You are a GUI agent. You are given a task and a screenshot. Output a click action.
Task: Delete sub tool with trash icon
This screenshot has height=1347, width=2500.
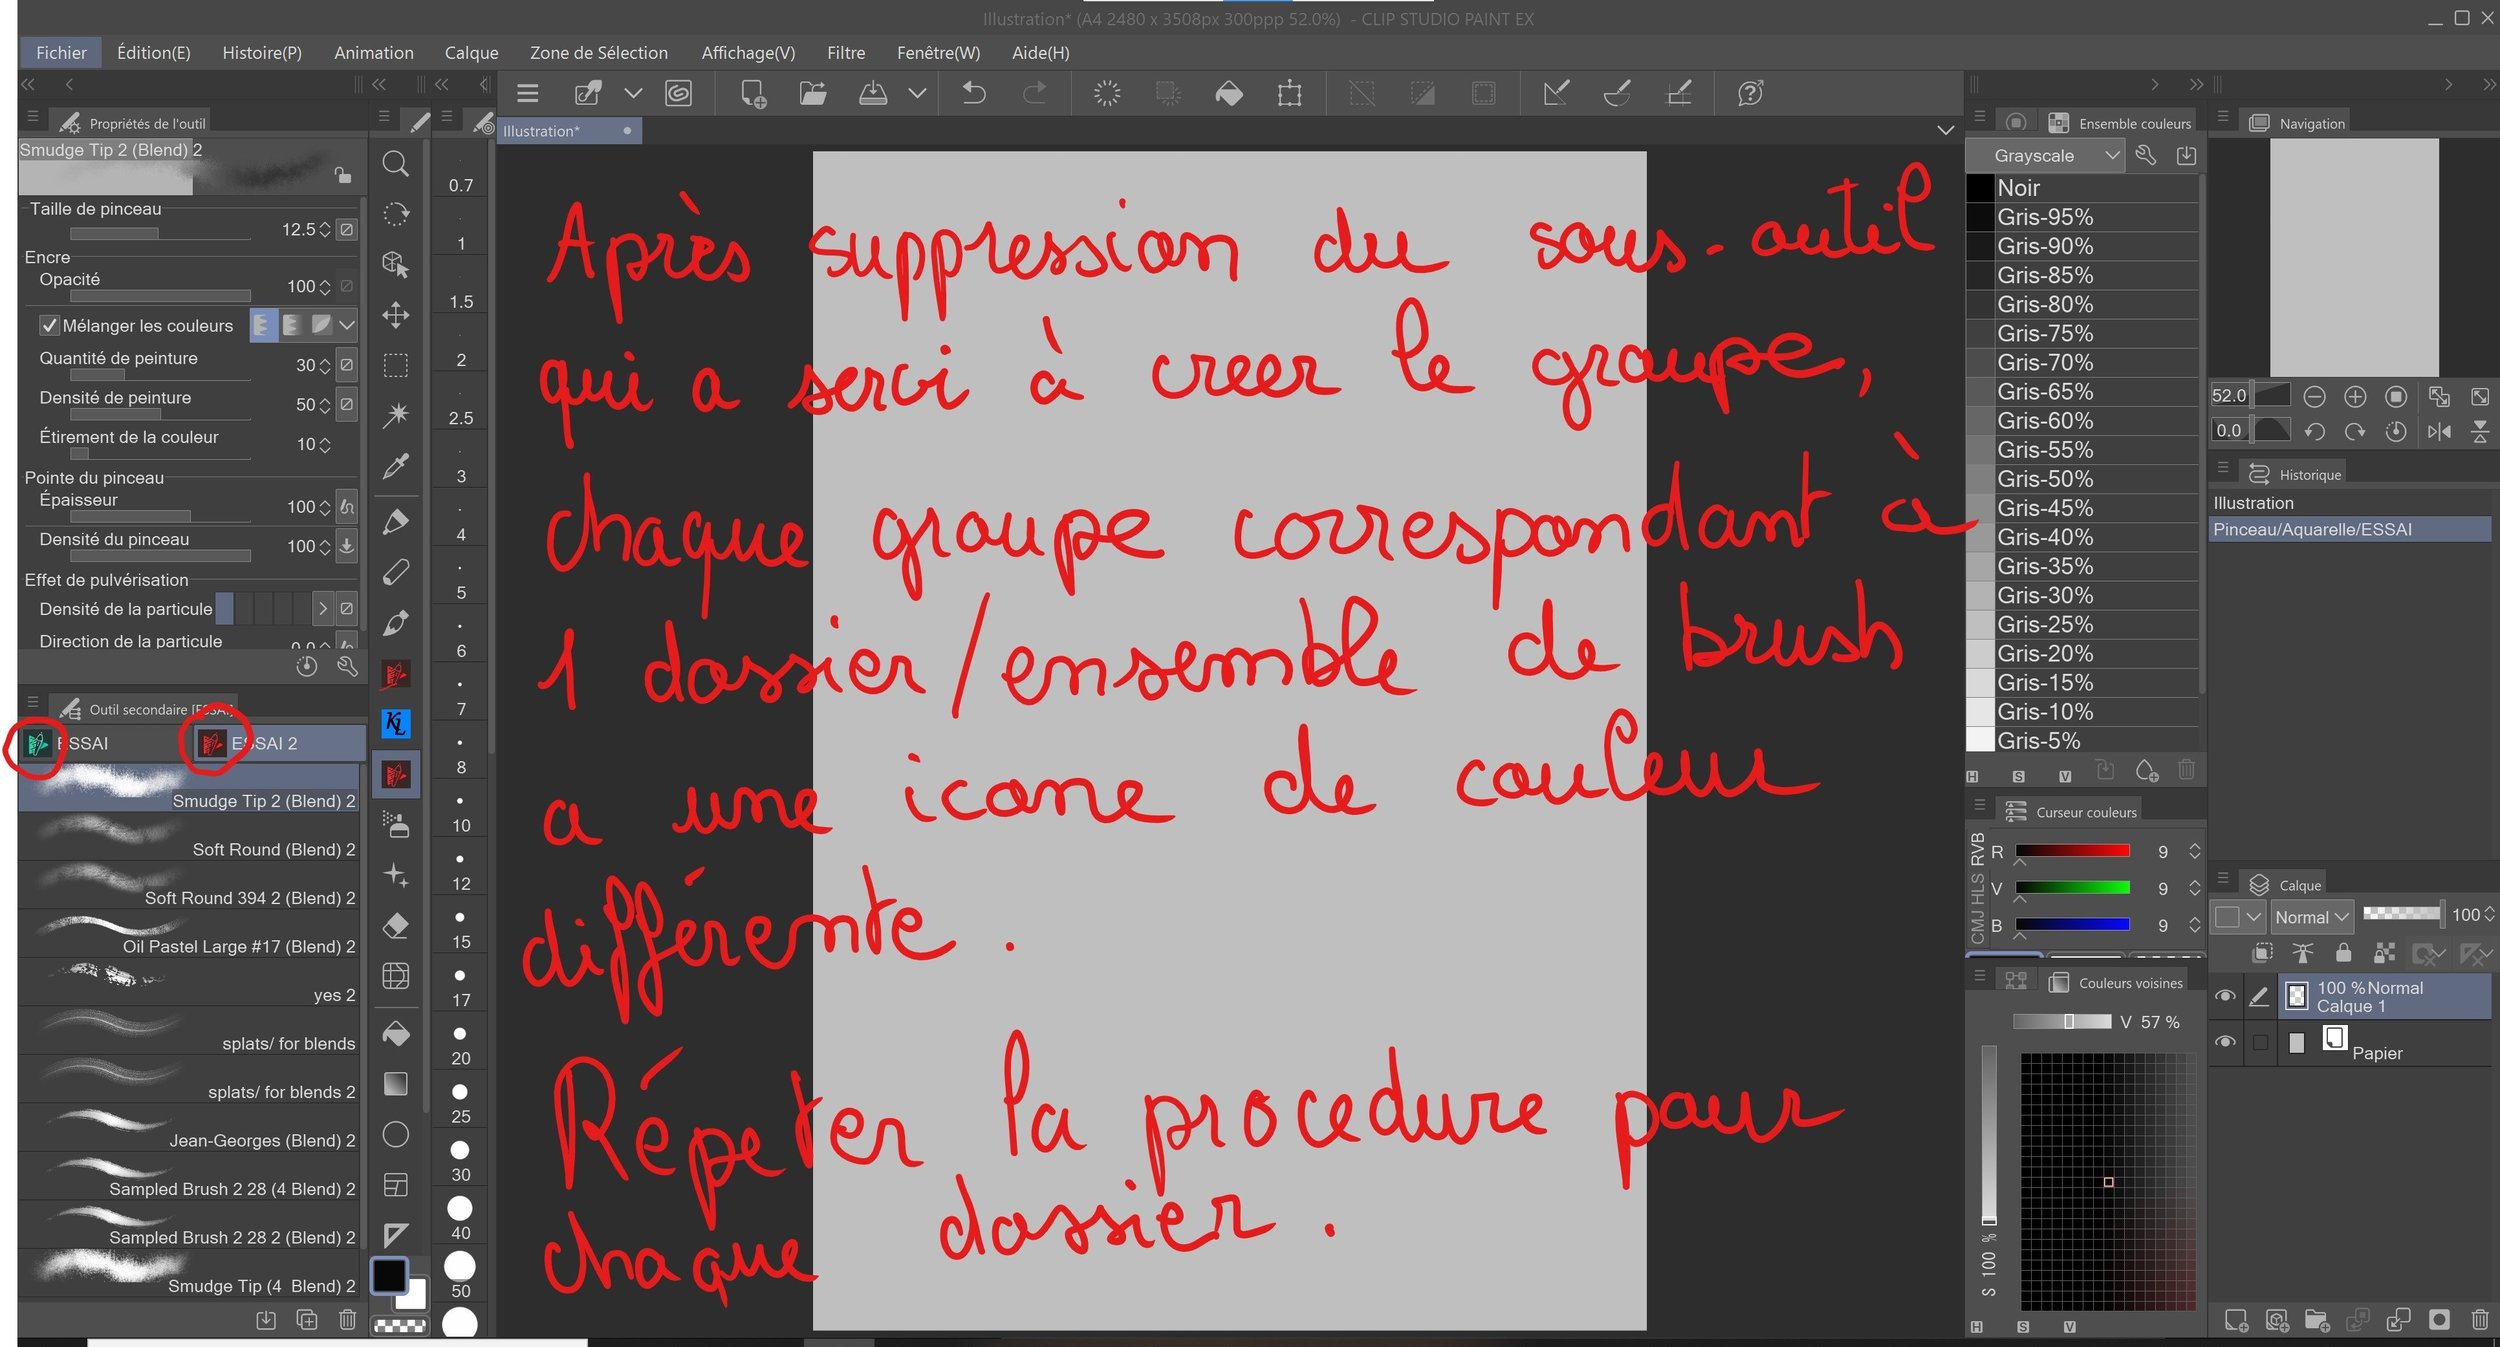[x=347, y=1319]
